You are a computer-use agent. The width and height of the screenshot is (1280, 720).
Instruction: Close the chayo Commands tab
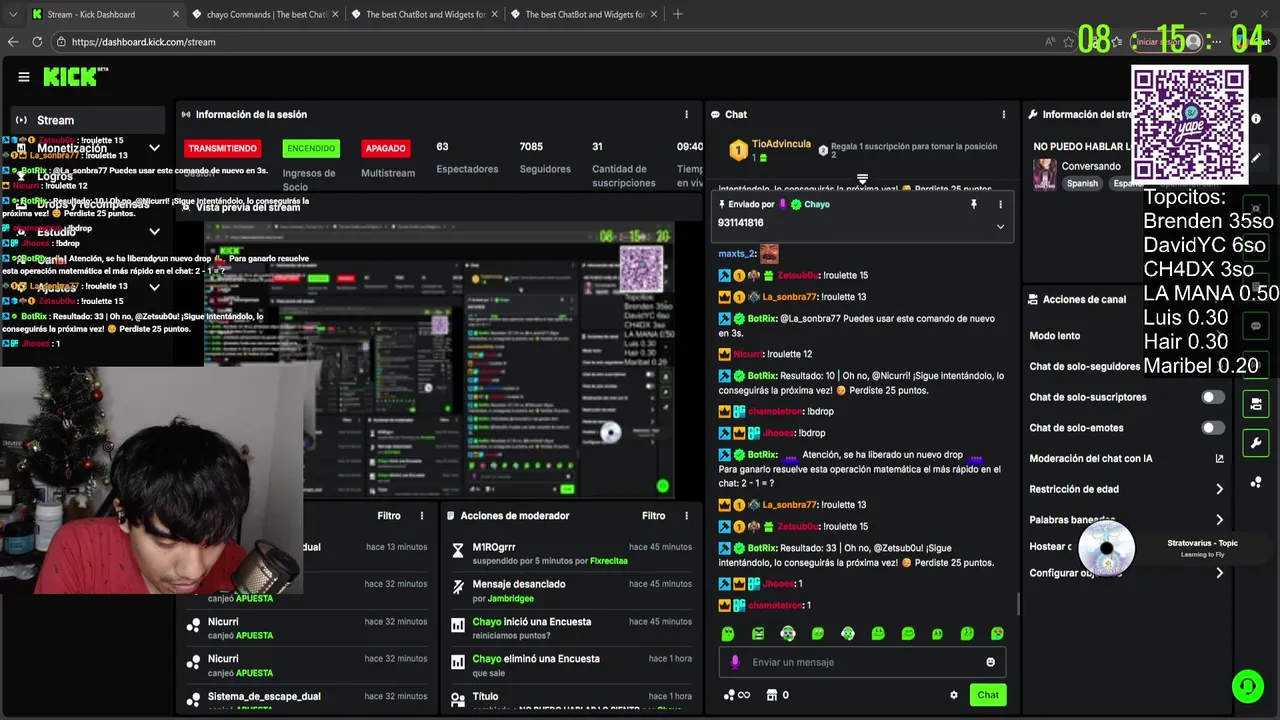[337, 14]
